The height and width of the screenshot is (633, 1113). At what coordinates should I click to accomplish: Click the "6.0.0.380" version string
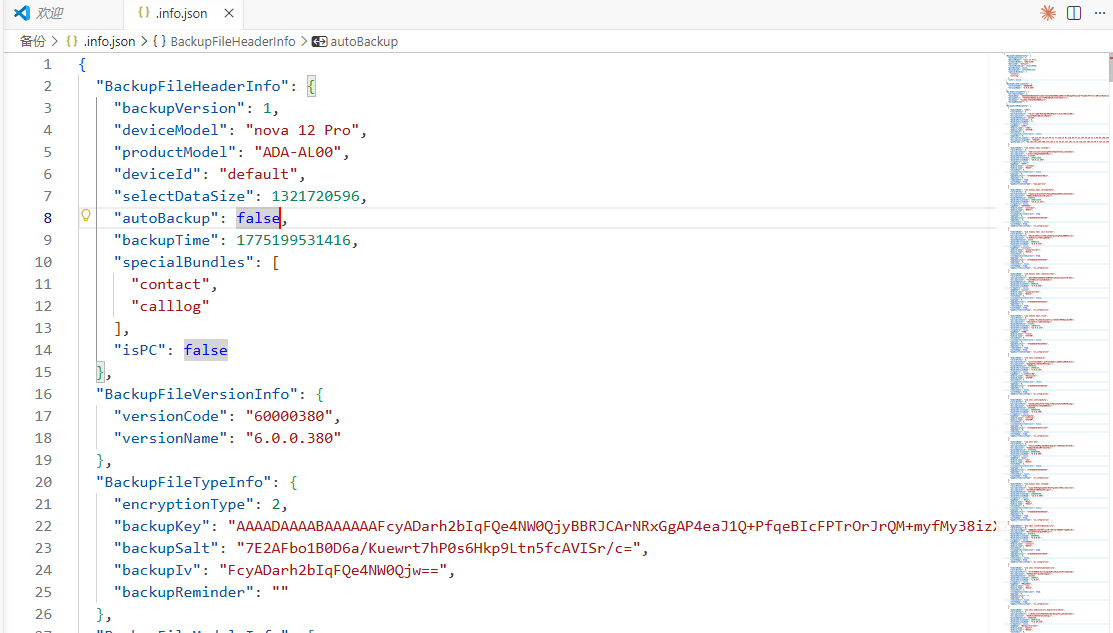(x=294, y=438)
